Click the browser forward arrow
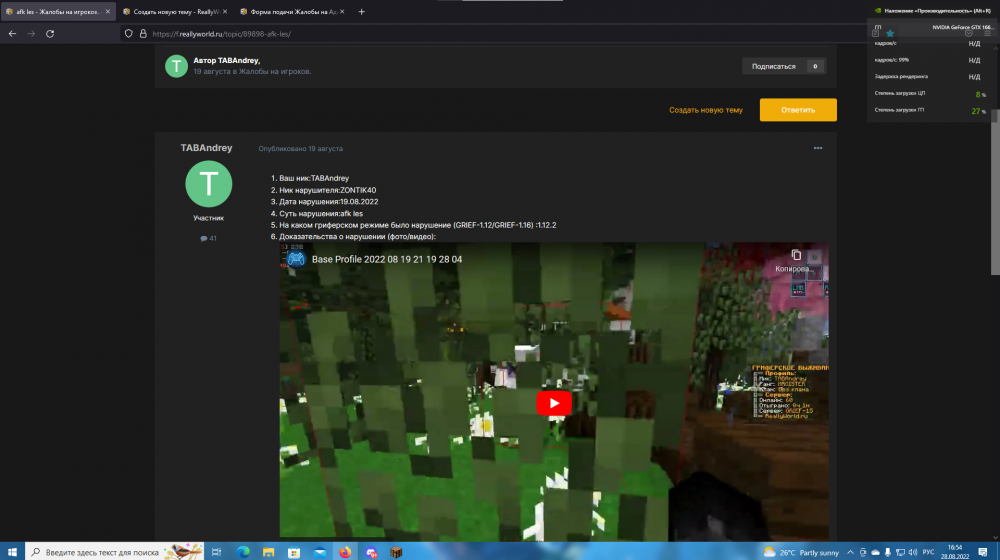Screen dimensions: 1000x560 click(31, 34)
